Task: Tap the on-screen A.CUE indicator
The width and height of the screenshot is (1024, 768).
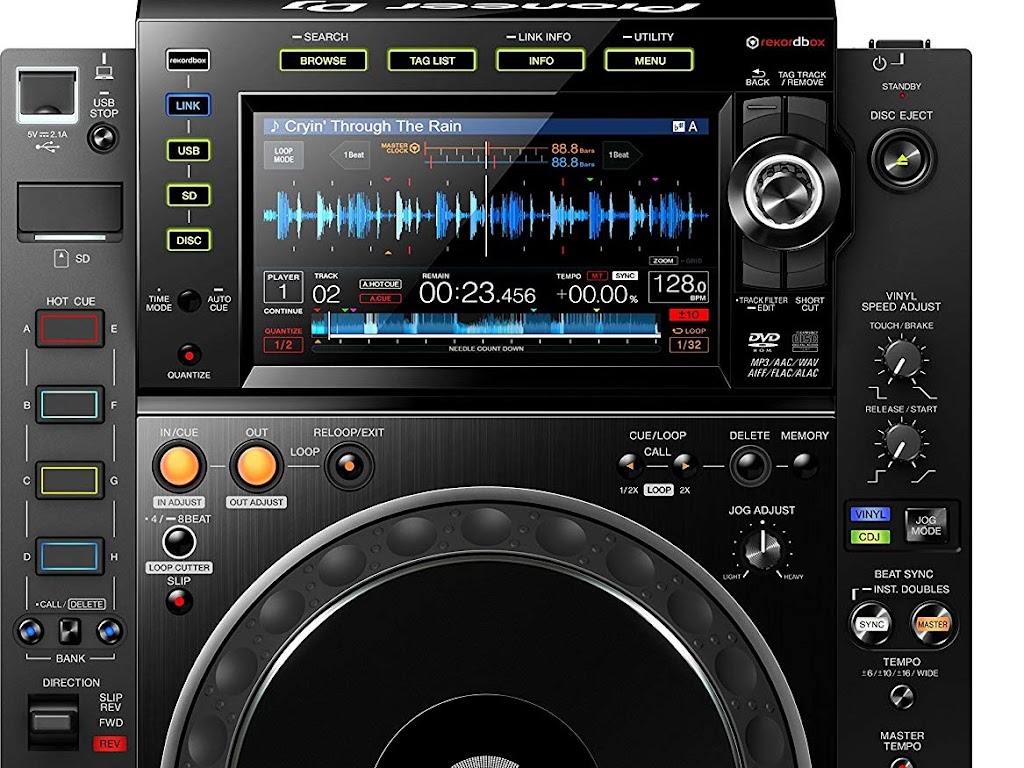Action: click(381, 298)
